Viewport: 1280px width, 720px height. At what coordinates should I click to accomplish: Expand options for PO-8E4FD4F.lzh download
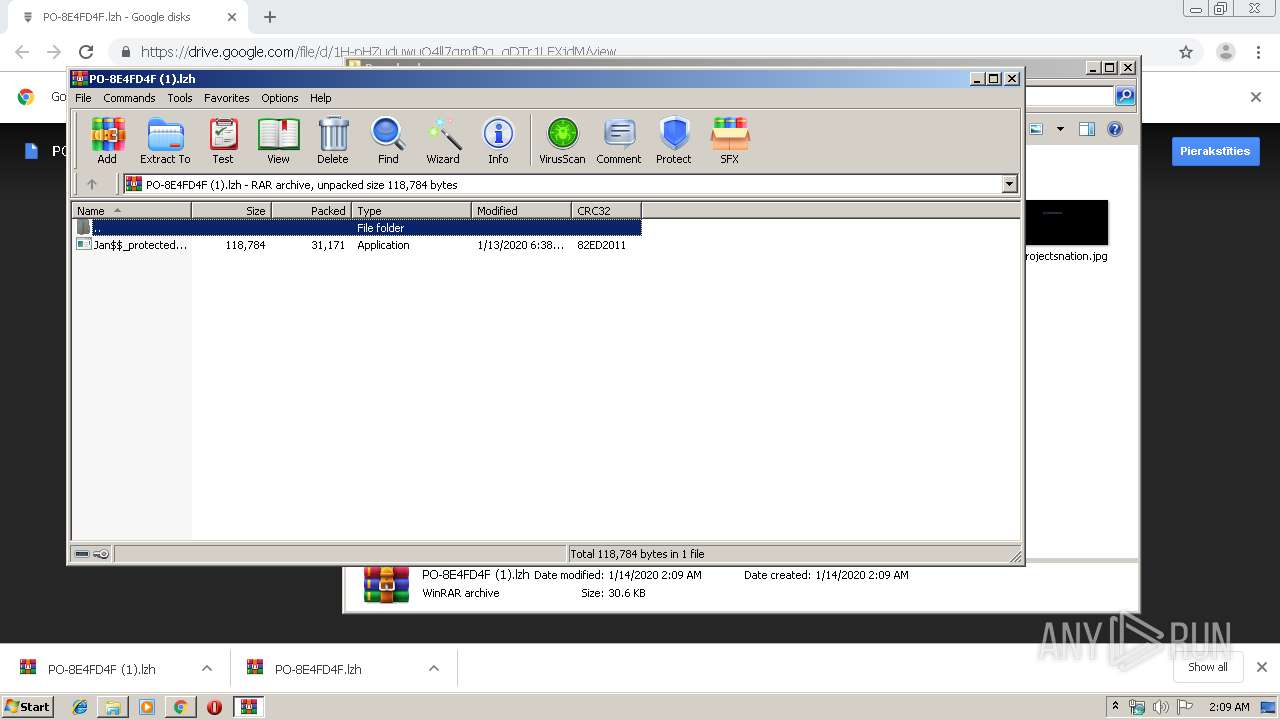click(434, 668)
